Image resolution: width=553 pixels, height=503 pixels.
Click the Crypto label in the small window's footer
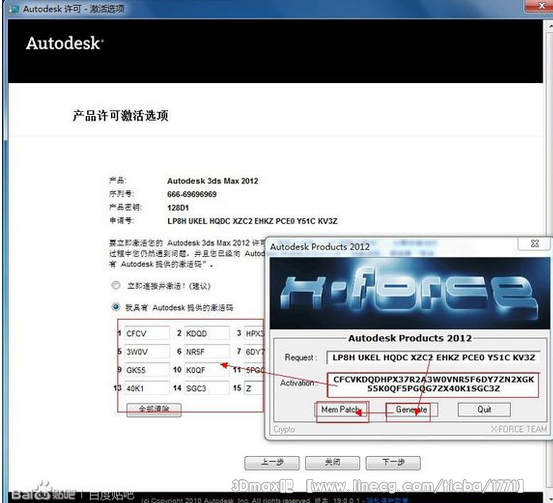[284, 430]
